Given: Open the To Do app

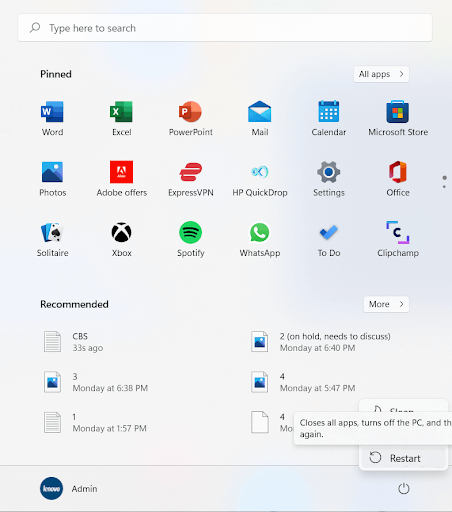Looking at the screenshot, I should pos(329,239).
